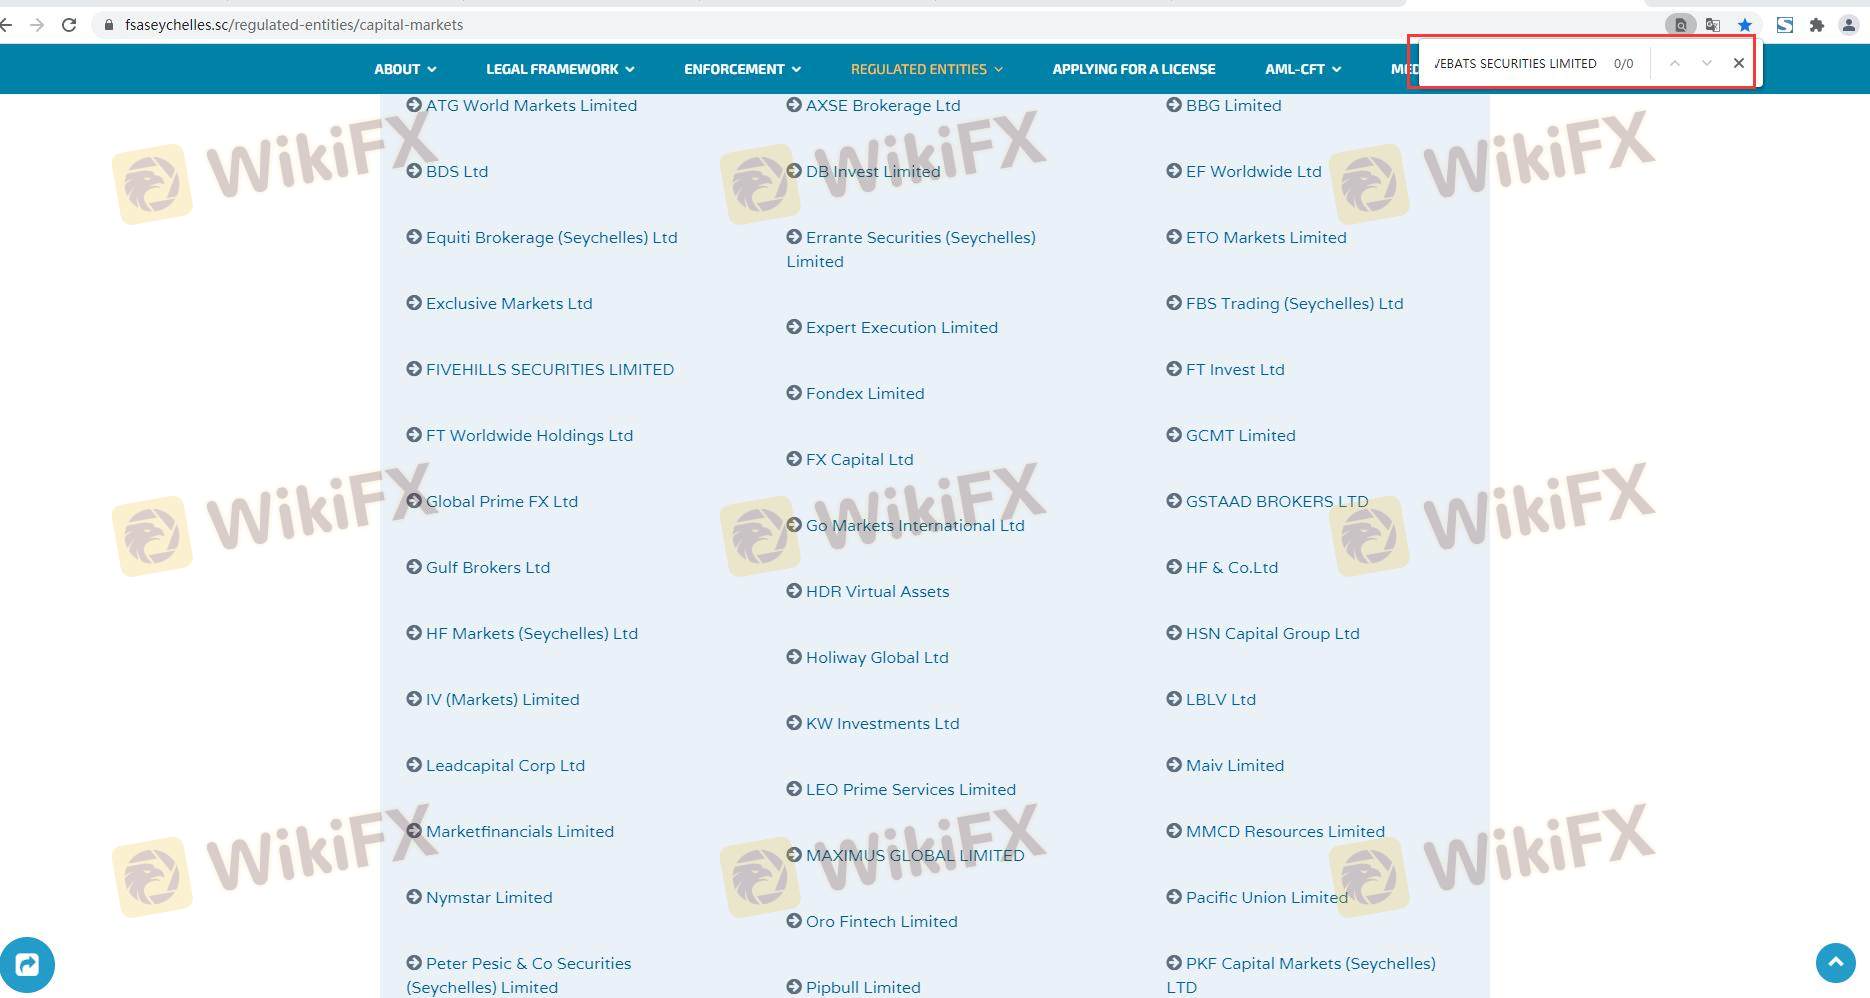Click the page search (find) icon in address bar
1870x998 pixels.
point(1680,25)
